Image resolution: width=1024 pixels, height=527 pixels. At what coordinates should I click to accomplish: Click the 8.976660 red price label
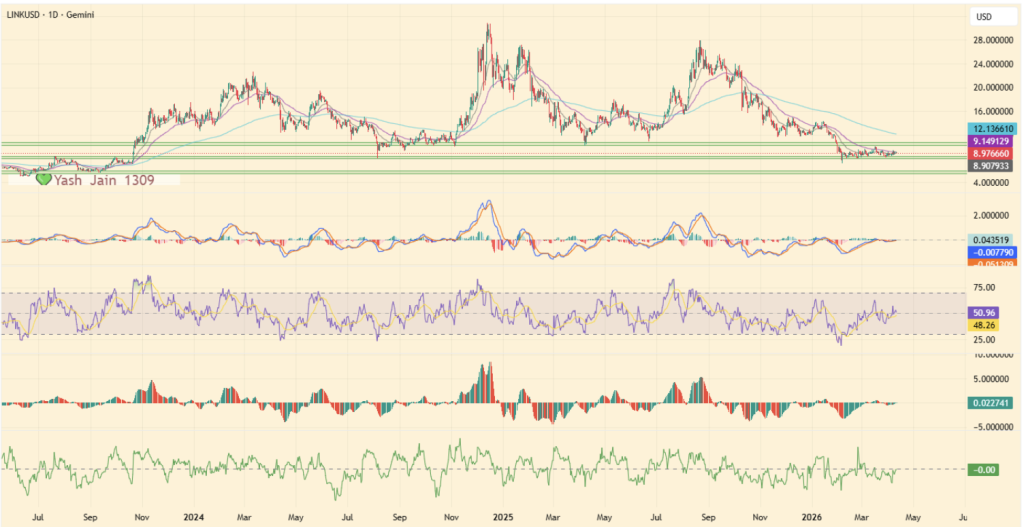coord(989,153)
